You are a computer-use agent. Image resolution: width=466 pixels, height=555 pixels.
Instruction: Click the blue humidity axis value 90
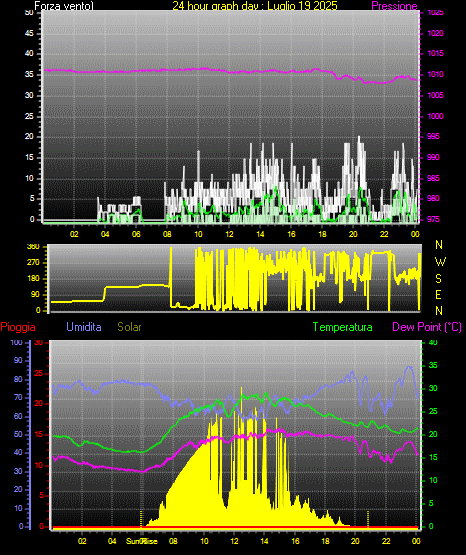pos(18,360)
